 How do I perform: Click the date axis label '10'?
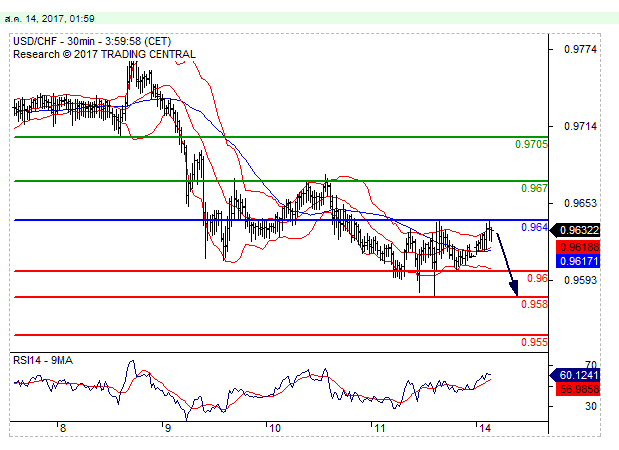[x=274, y=428]
